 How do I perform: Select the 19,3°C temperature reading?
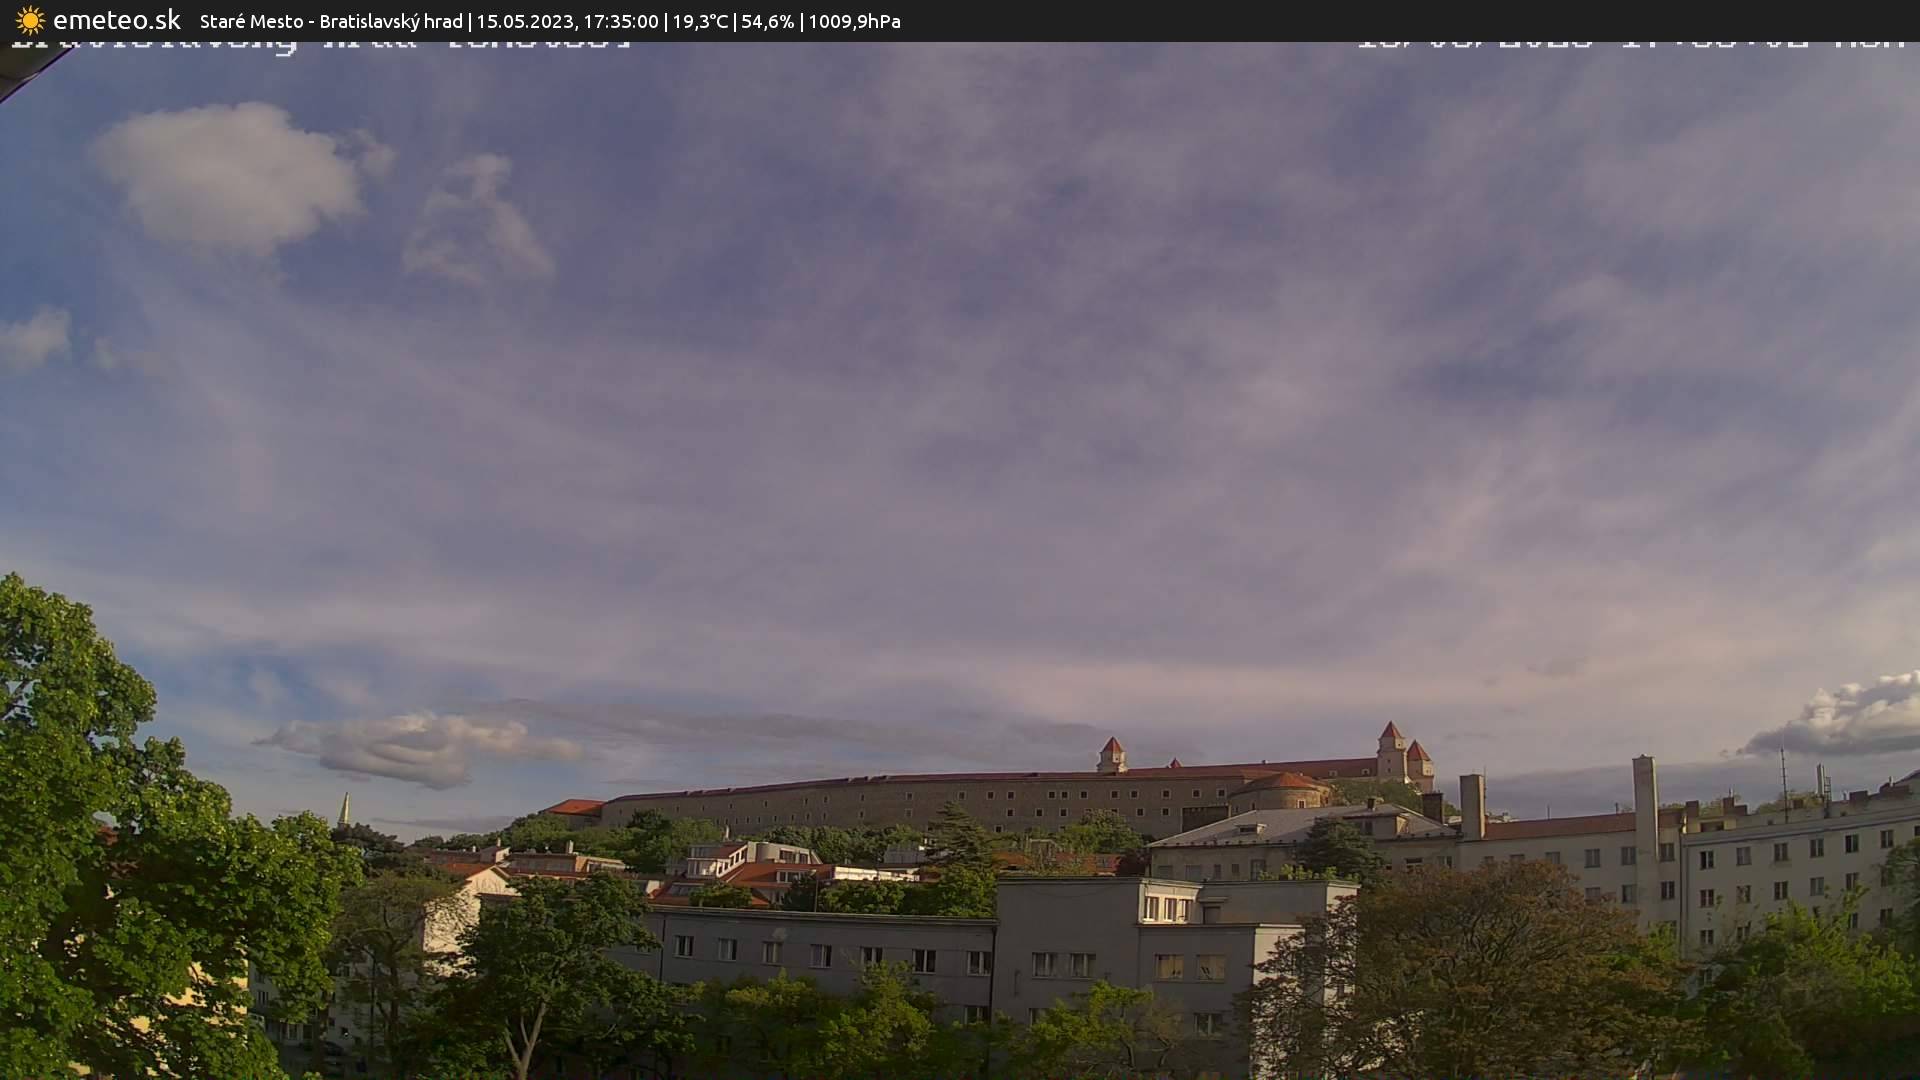click(700, 20)
